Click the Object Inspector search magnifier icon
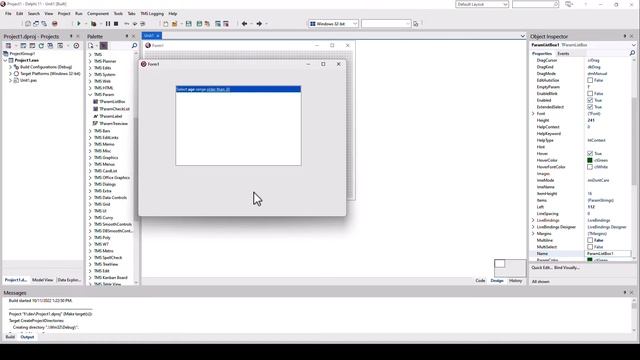This screenshot has height=360, width=640. click(x=632, y=53)
